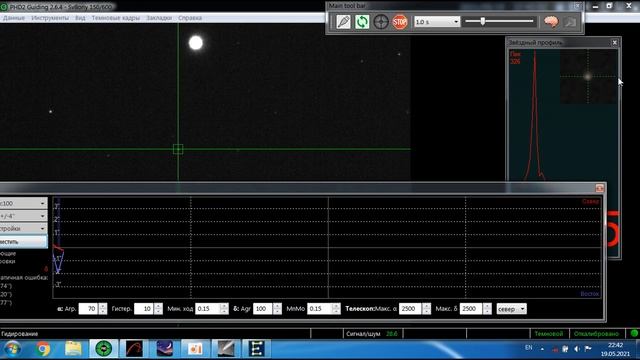Viewport: 640px width, 360px height.
Task: Increase Макс. α with up arrow
Action: tap(427, 306)
